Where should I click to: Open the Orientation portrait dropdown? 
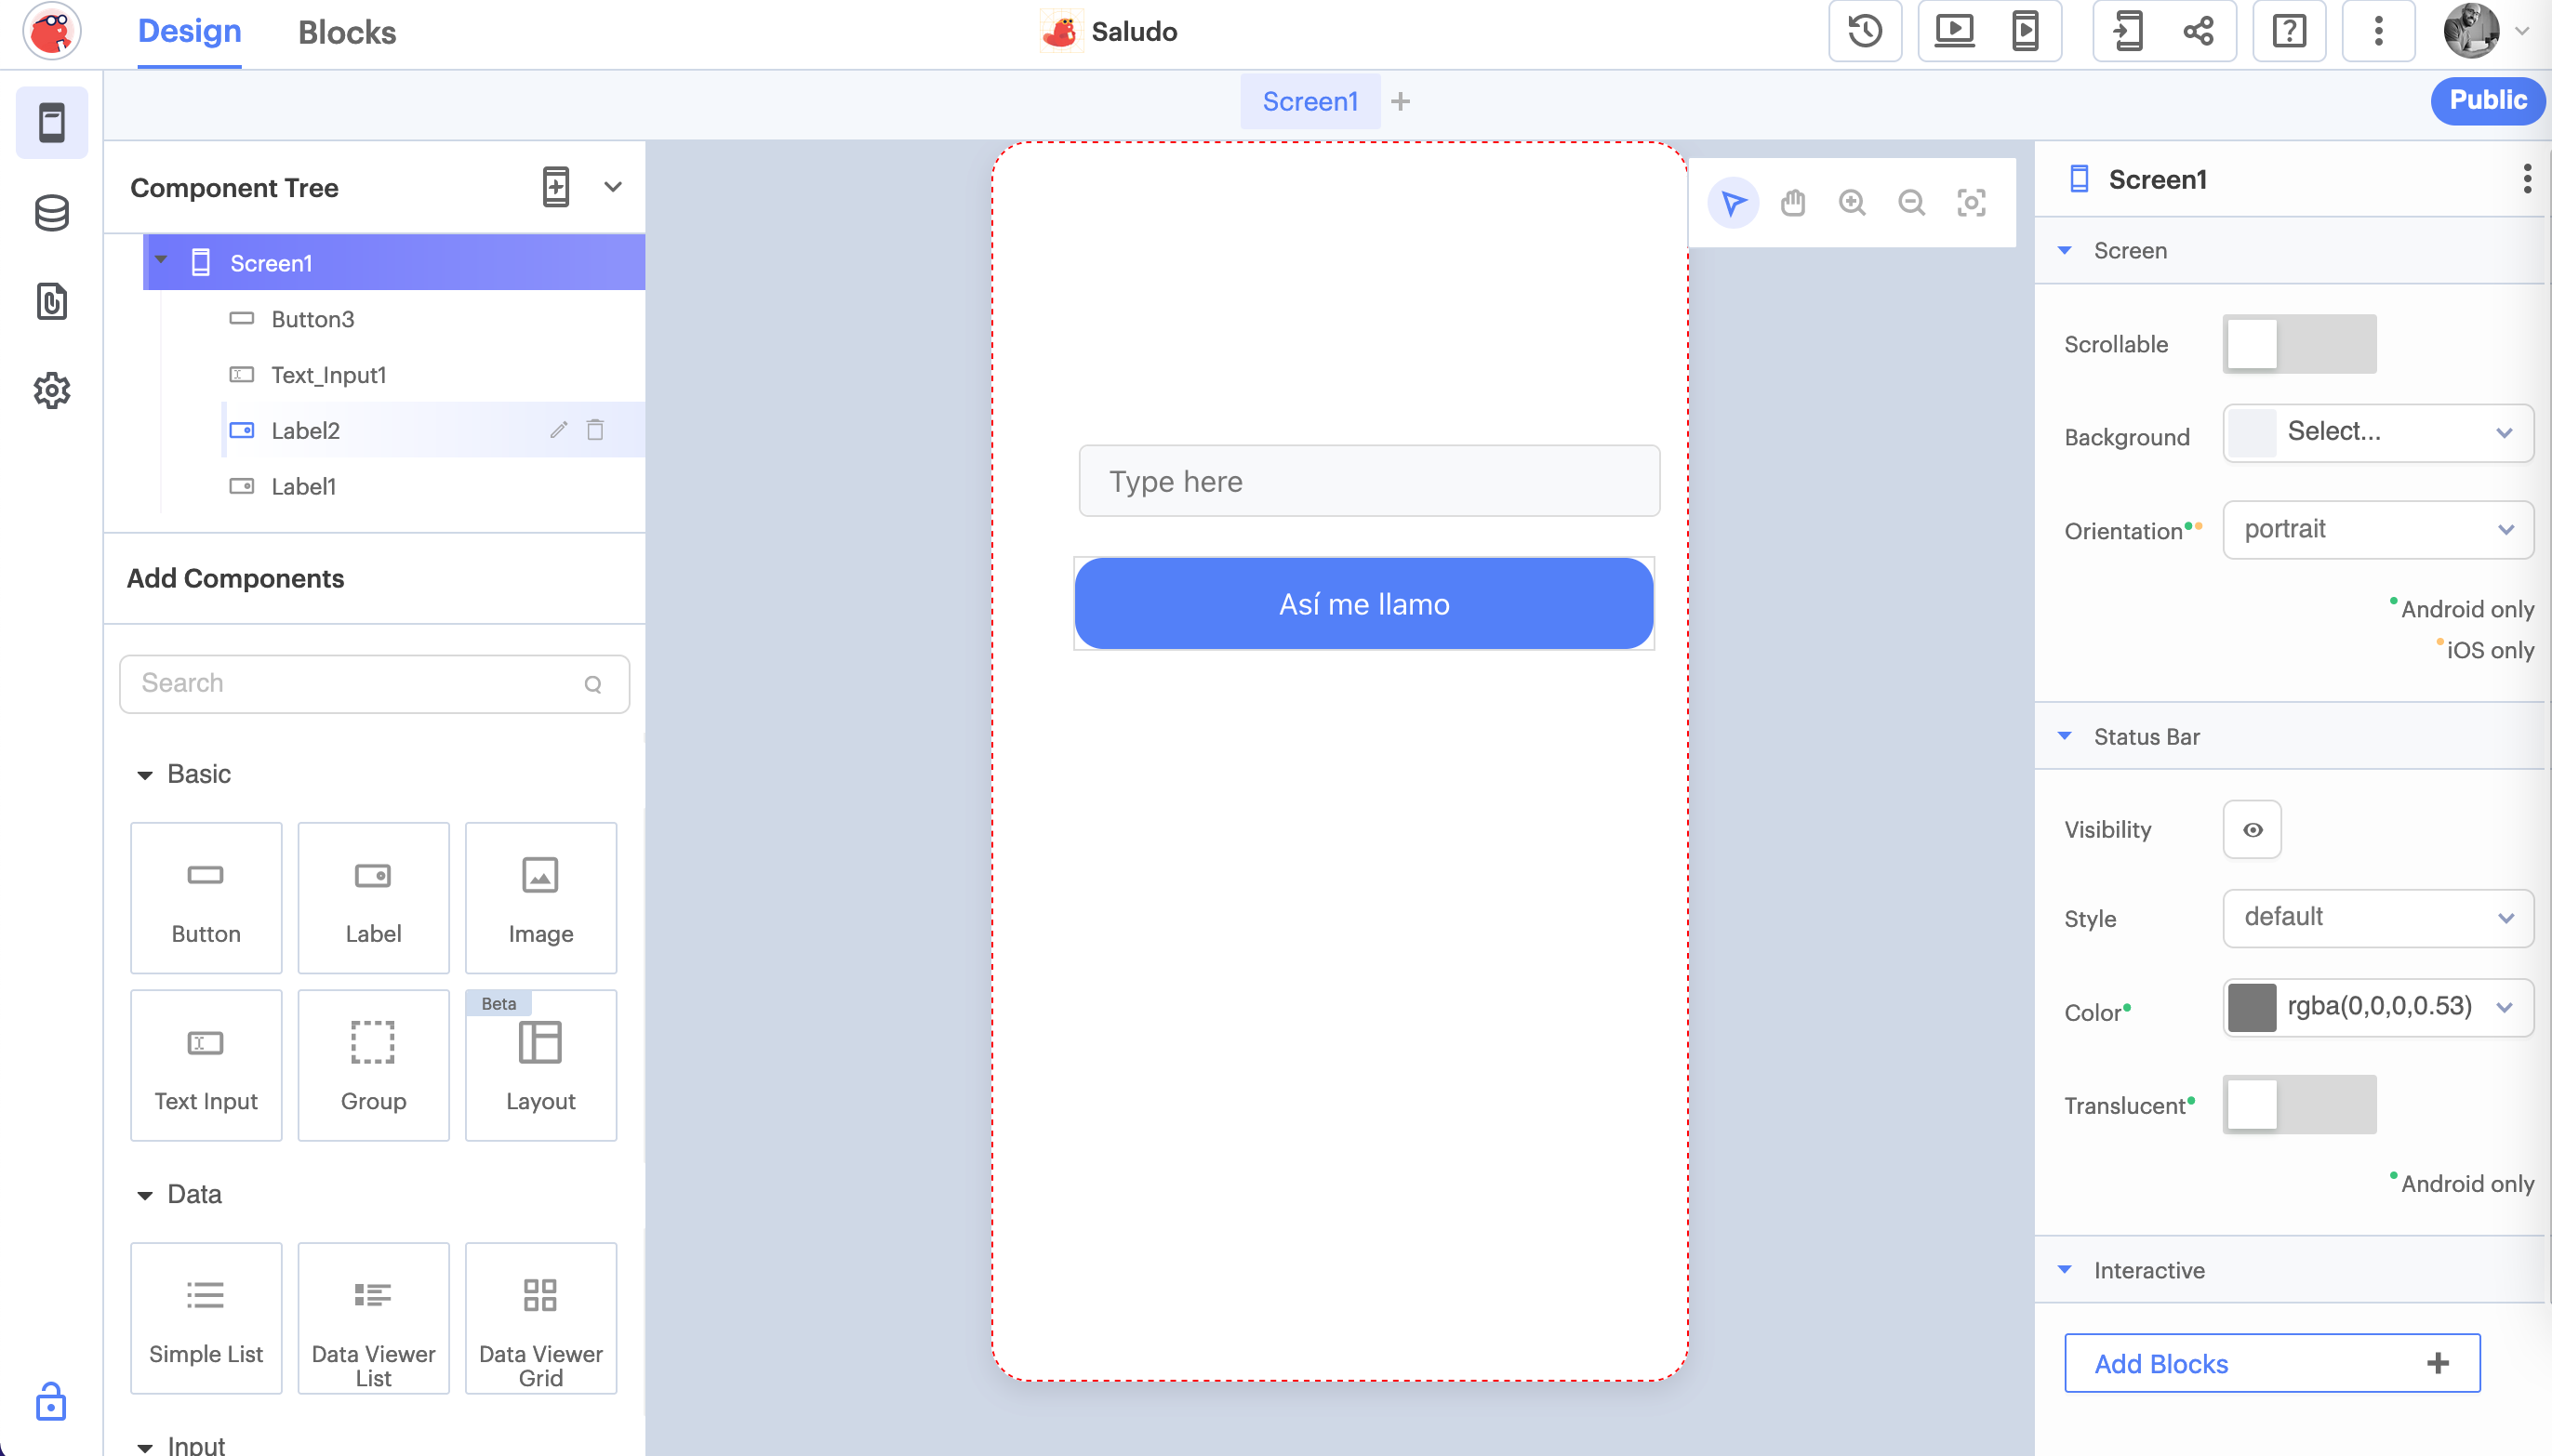(2377, 529)
